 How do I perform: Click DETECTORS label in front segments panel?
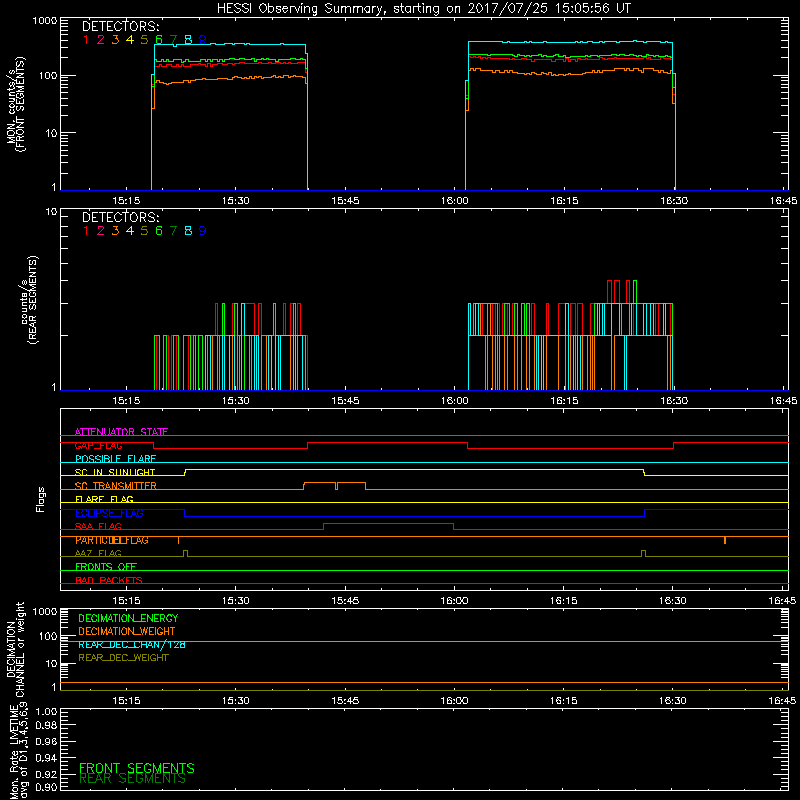click(x=120, y=26)
